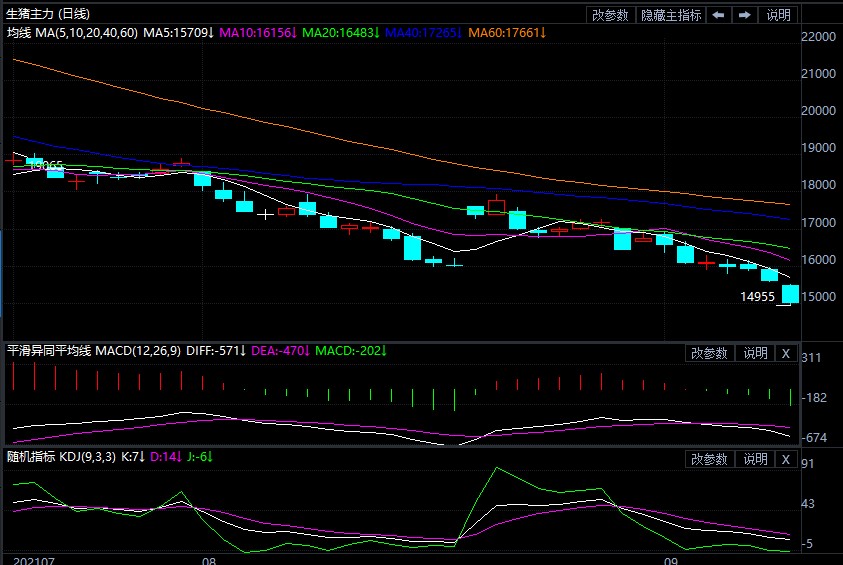
Task: Select the MA5:15709 legend label
Action: click(x=178, y=33)
